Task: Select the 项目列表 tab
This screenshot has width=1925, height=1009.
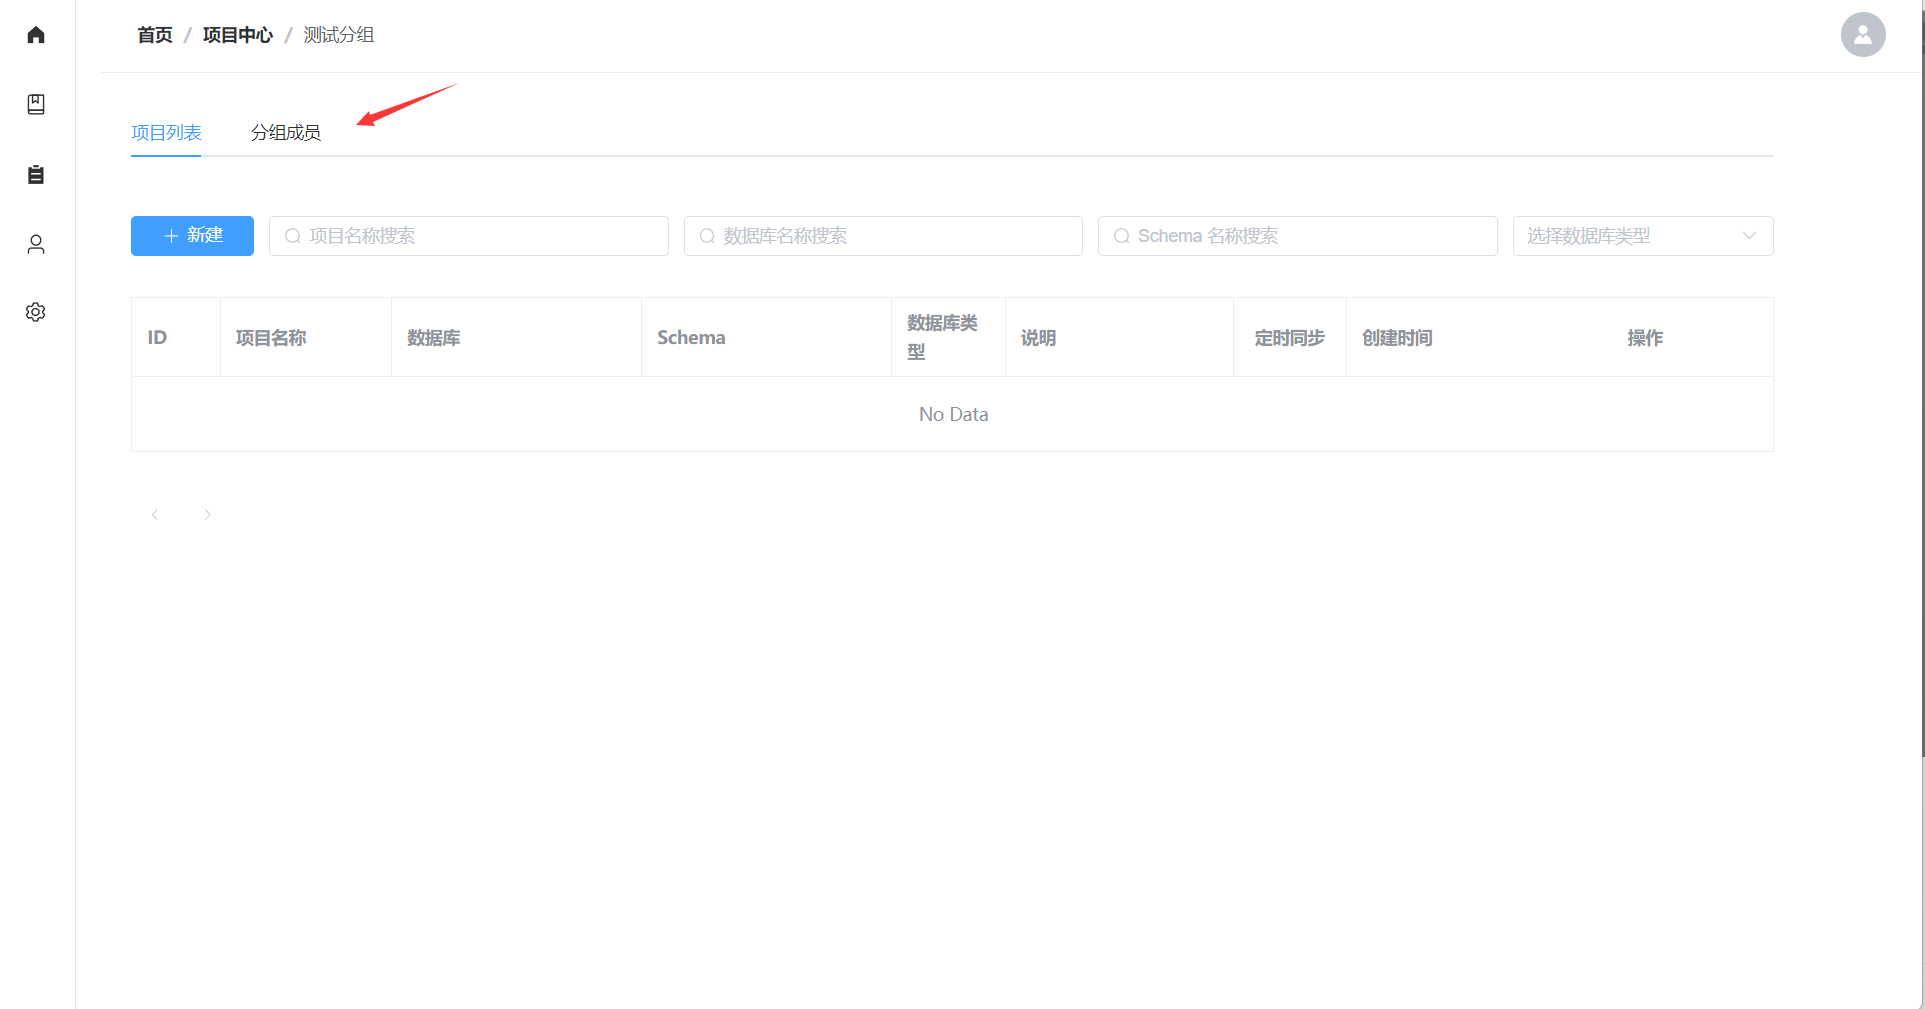Action: coord(166,133)
